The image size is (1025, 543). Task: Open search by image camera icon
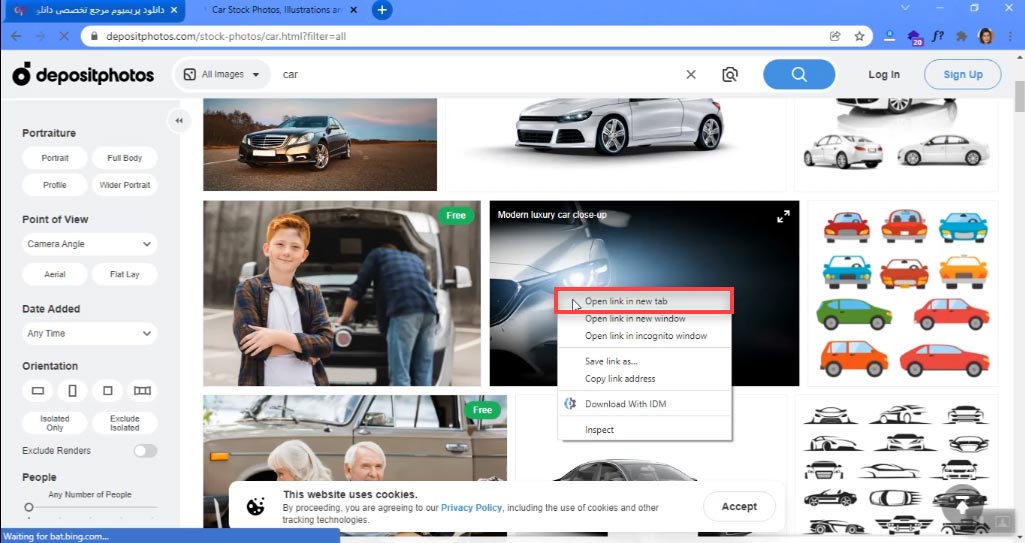point(730,74)
